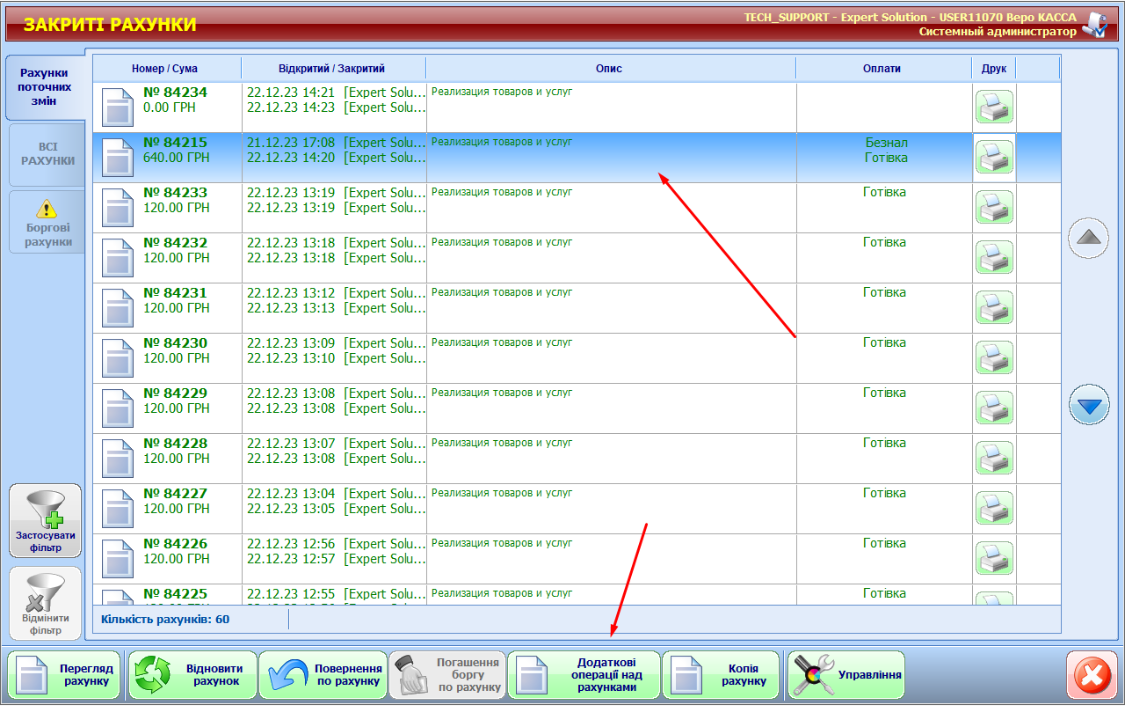
Task: Open the Управління tools menu
Action: [846, 675]
